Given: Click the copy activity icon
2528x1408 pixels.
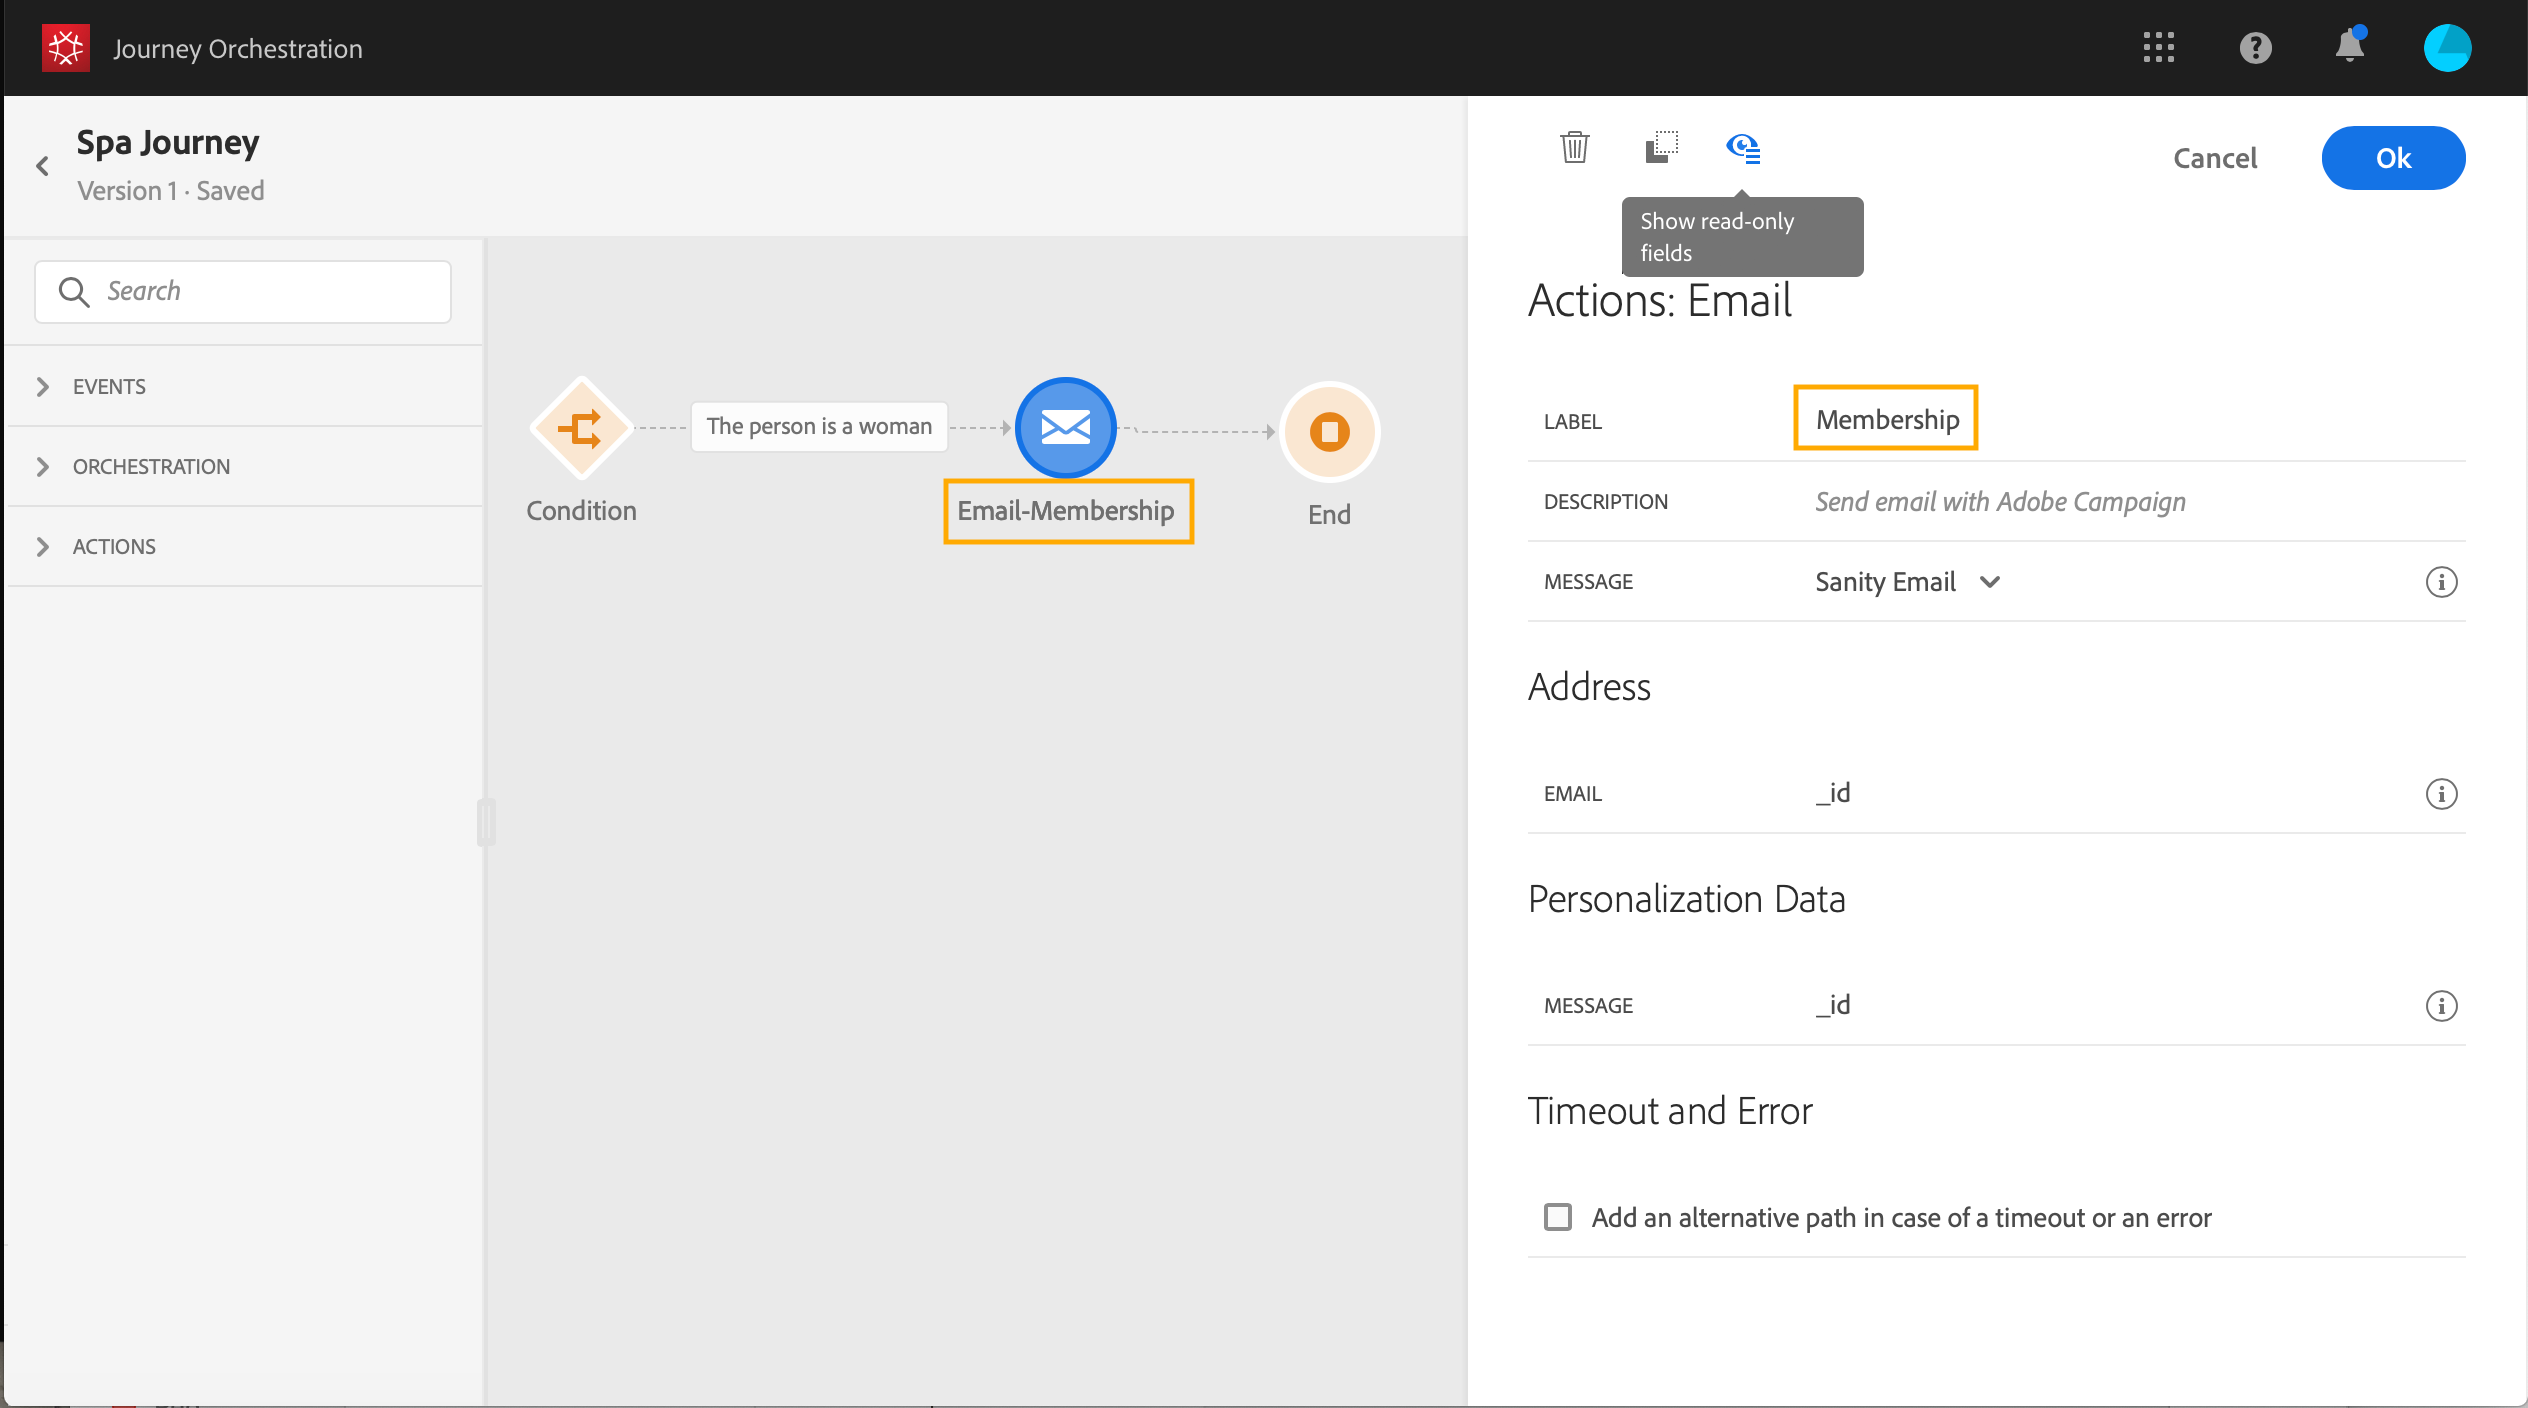Looking at the screenshot, I should tap(1661, 148).
